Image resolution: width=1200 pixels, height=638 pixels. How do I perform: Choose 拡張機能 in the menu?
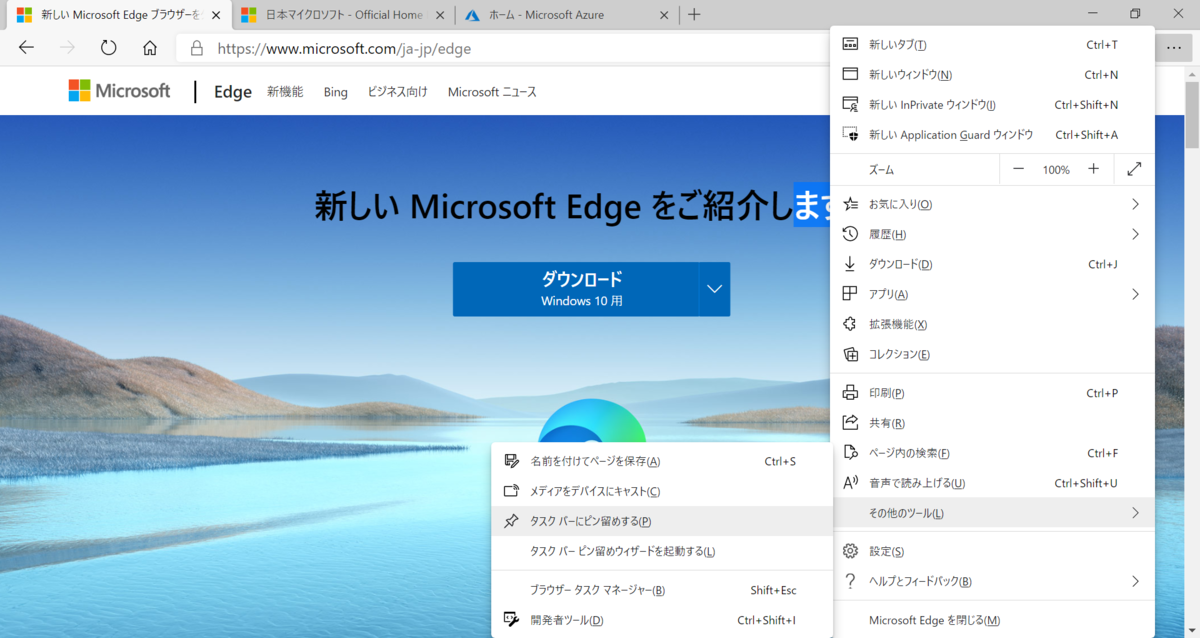[x=993, y=324]
